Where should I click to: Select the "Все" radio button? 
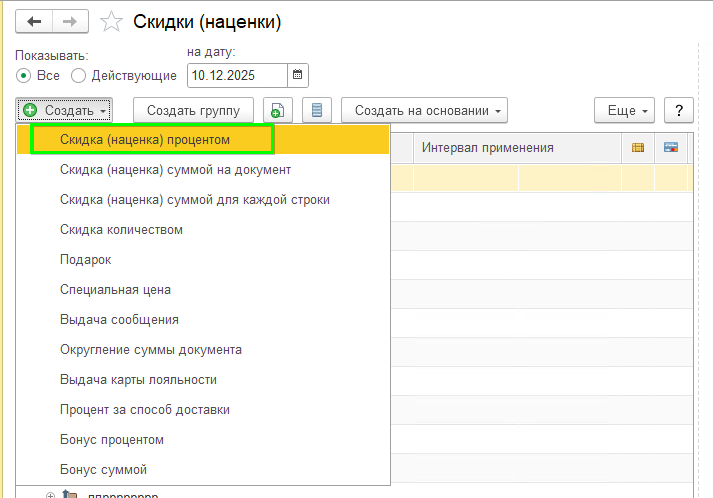(x=23, y=75)
